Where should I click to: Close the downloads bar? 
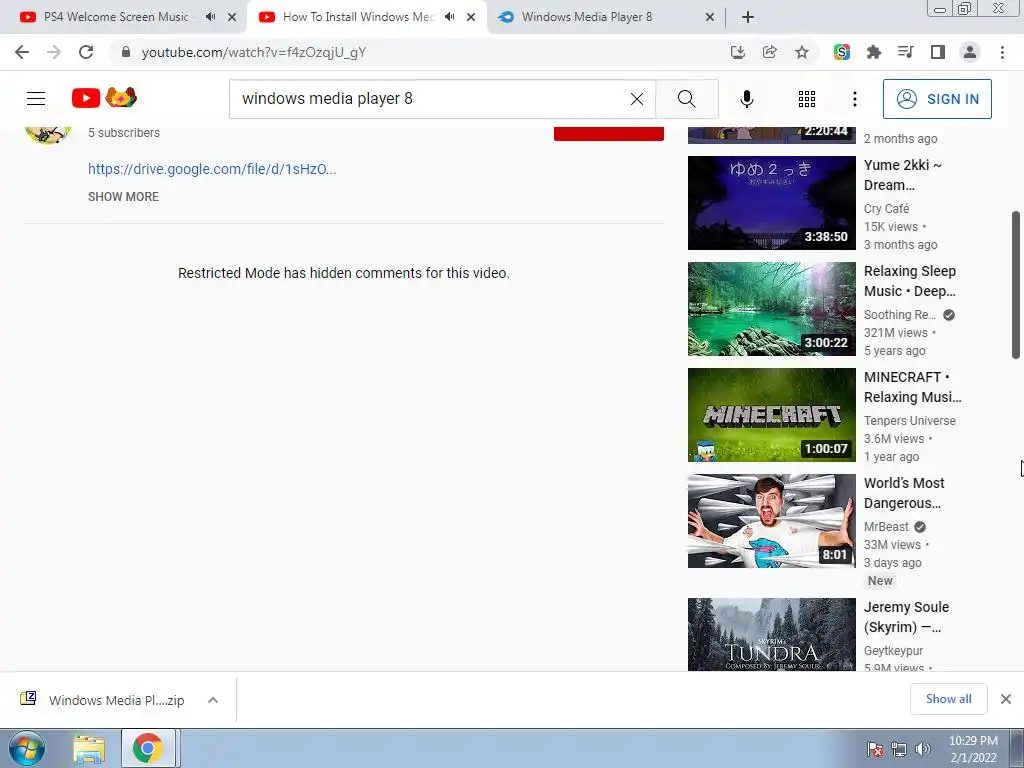coord(1006,699)
